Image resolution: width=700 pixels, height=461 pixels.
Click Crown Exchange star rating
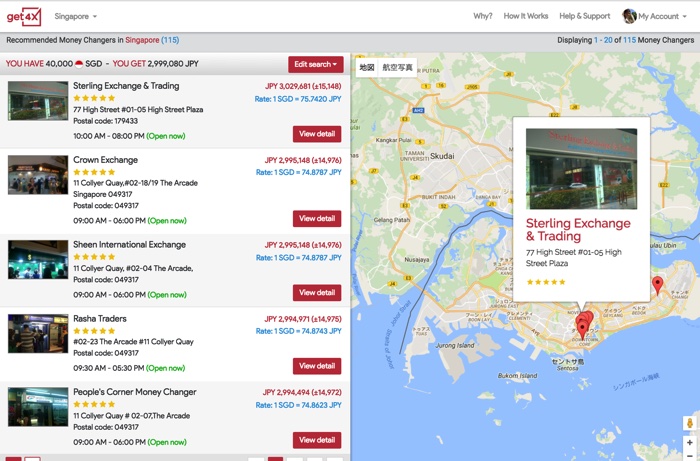pos(94,172)
